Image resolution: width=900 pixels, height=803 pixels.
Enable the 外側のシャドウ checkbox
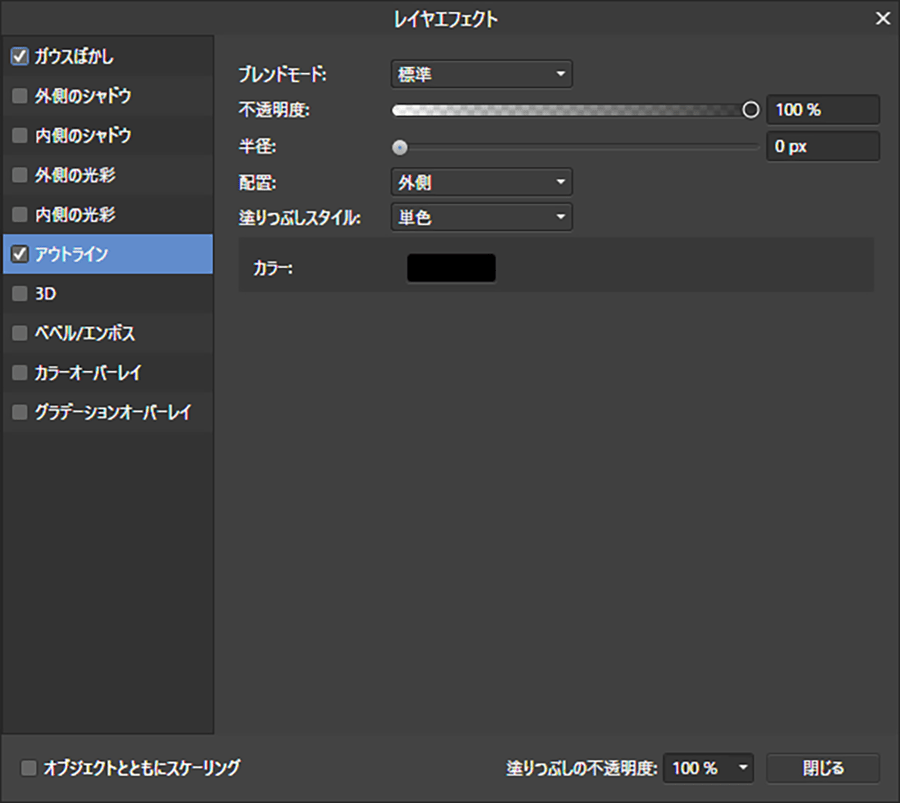[20, 96]
